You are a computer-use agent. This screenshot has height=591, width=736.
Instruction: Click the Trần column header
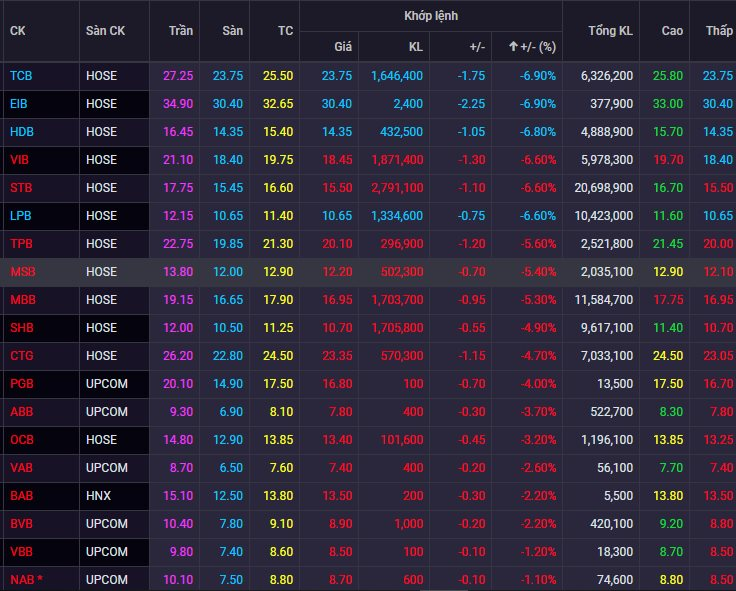pos(181,31)
